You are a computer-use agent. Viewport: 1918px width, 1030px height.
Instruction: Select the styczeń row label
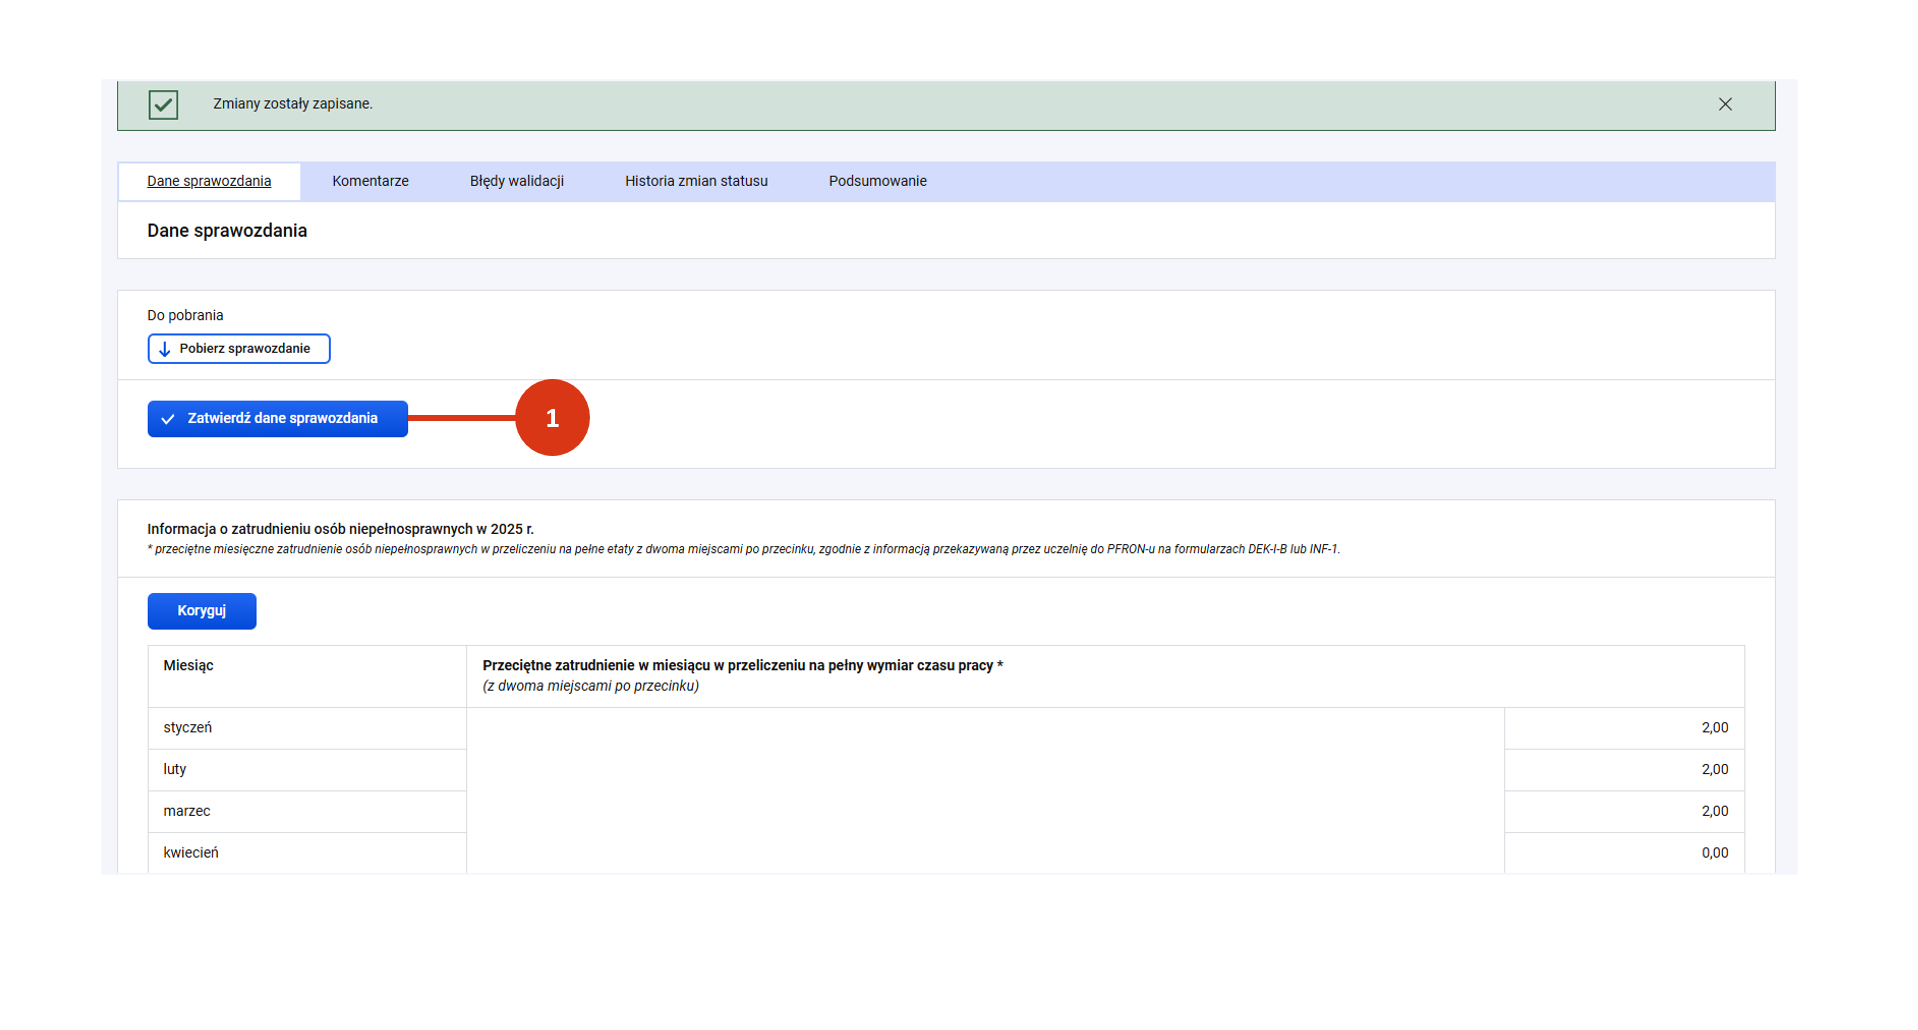188,728
